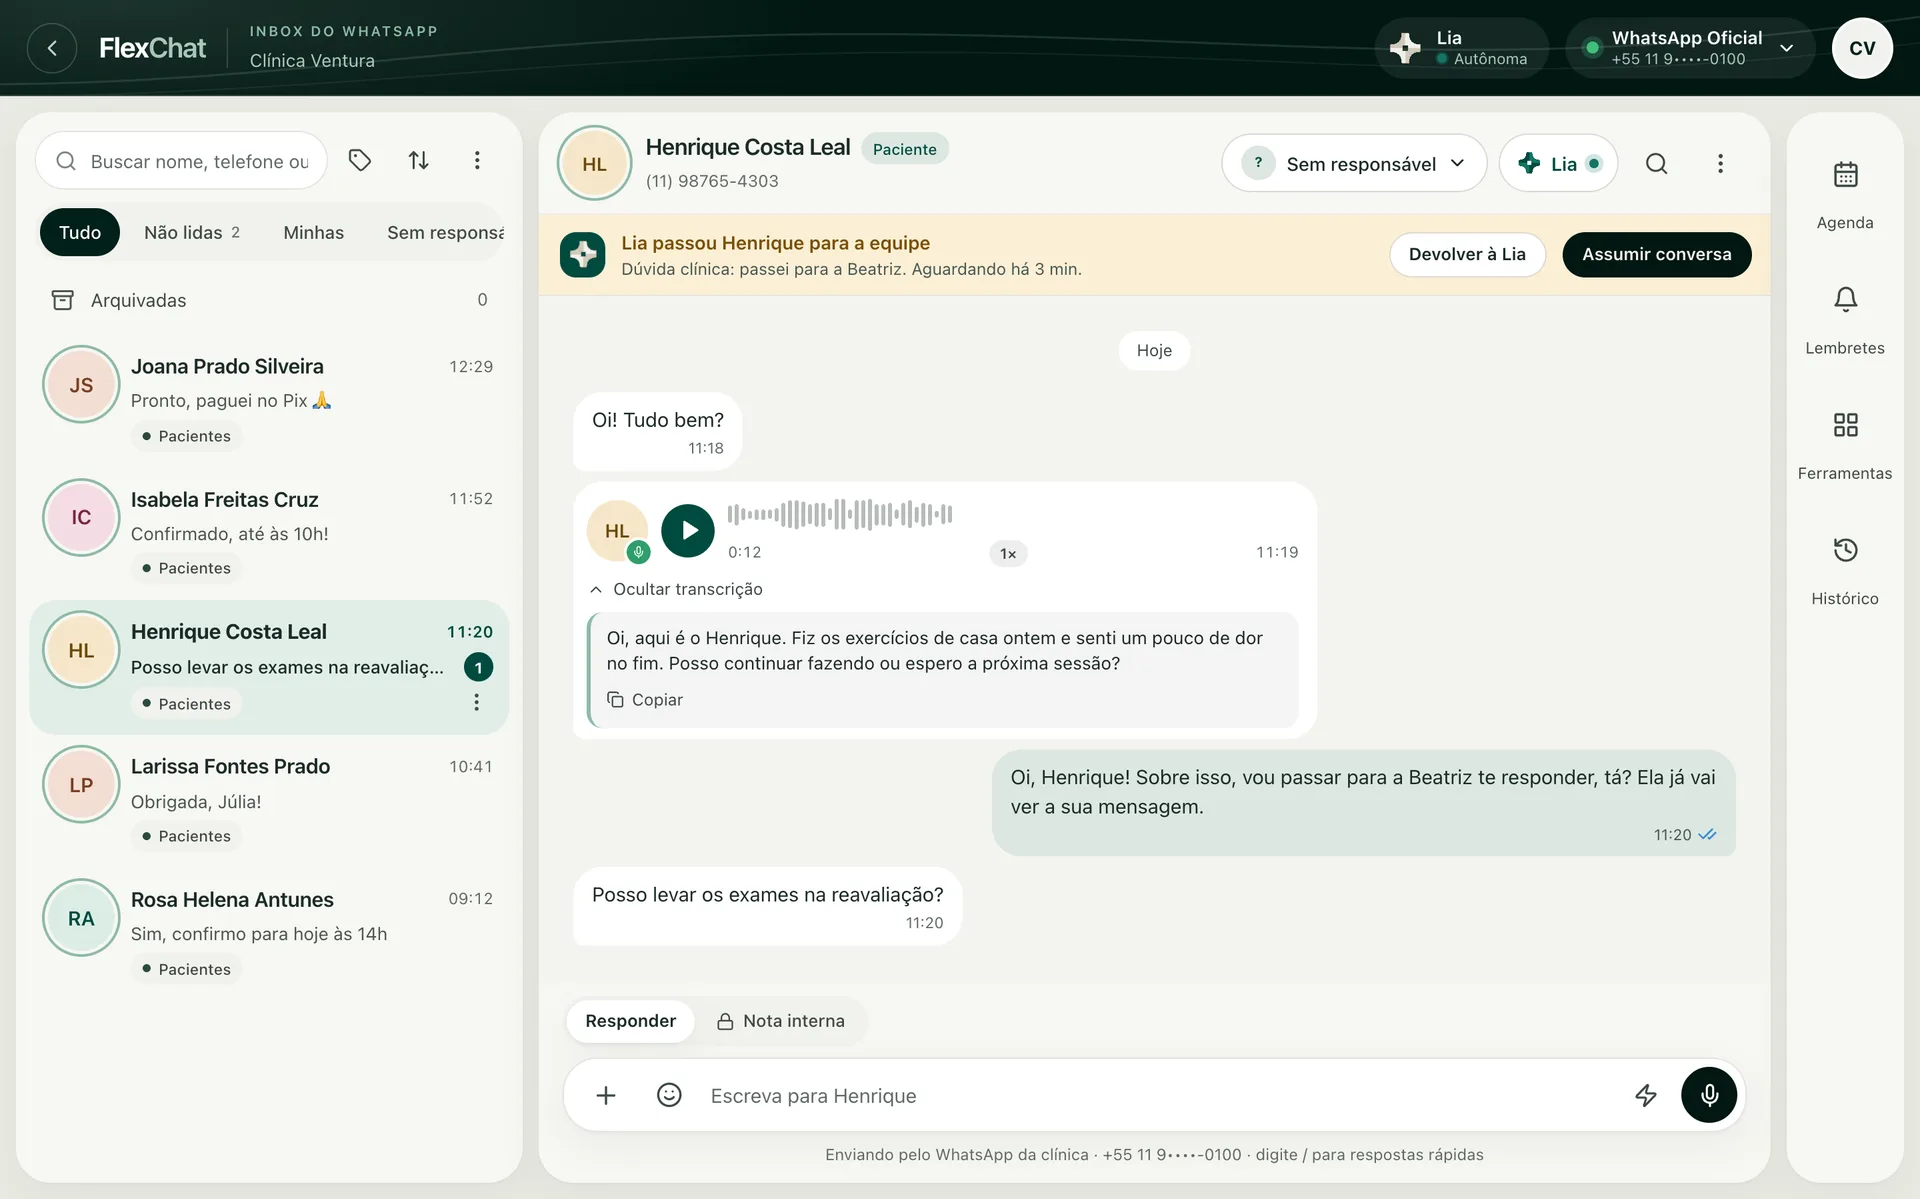Open WhatsApp Oficial number dropdown

click(1690, 48)
